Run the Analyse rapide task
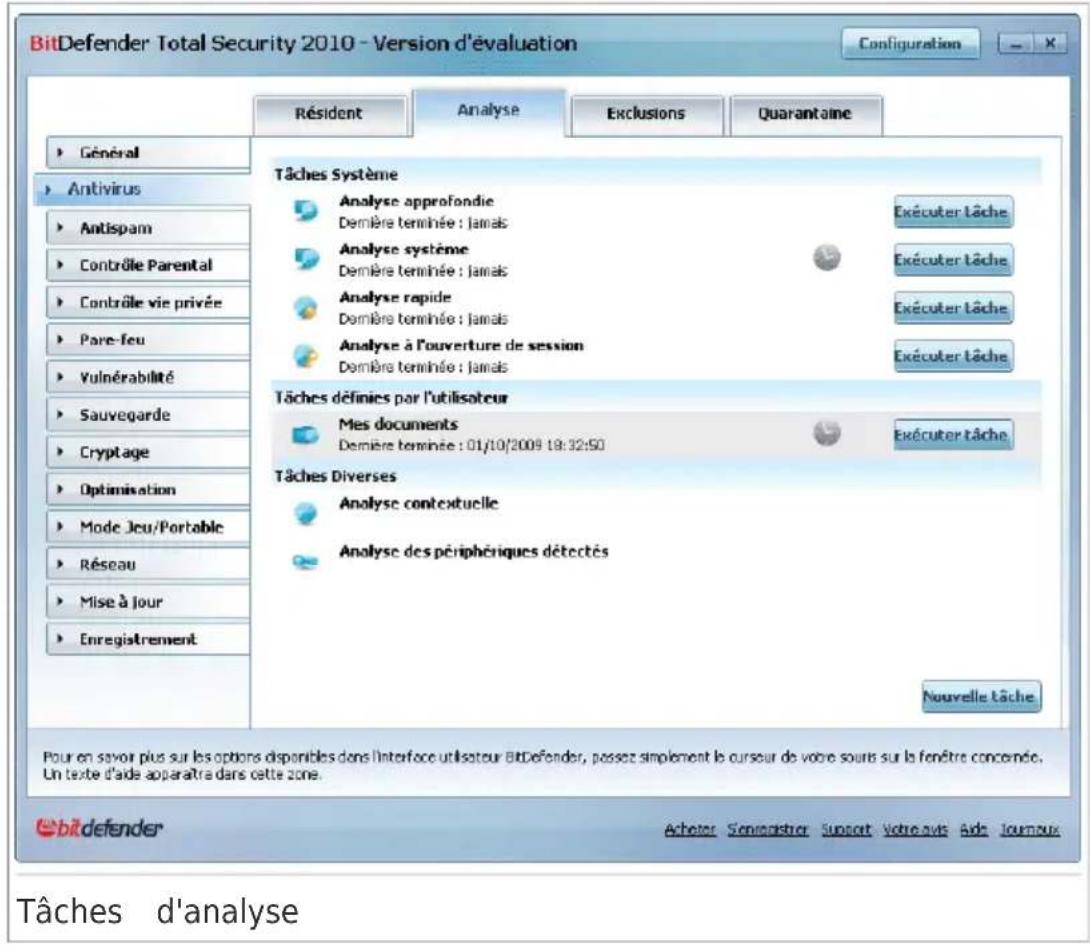Screen dimensions: 1090x945 [952, 308]
